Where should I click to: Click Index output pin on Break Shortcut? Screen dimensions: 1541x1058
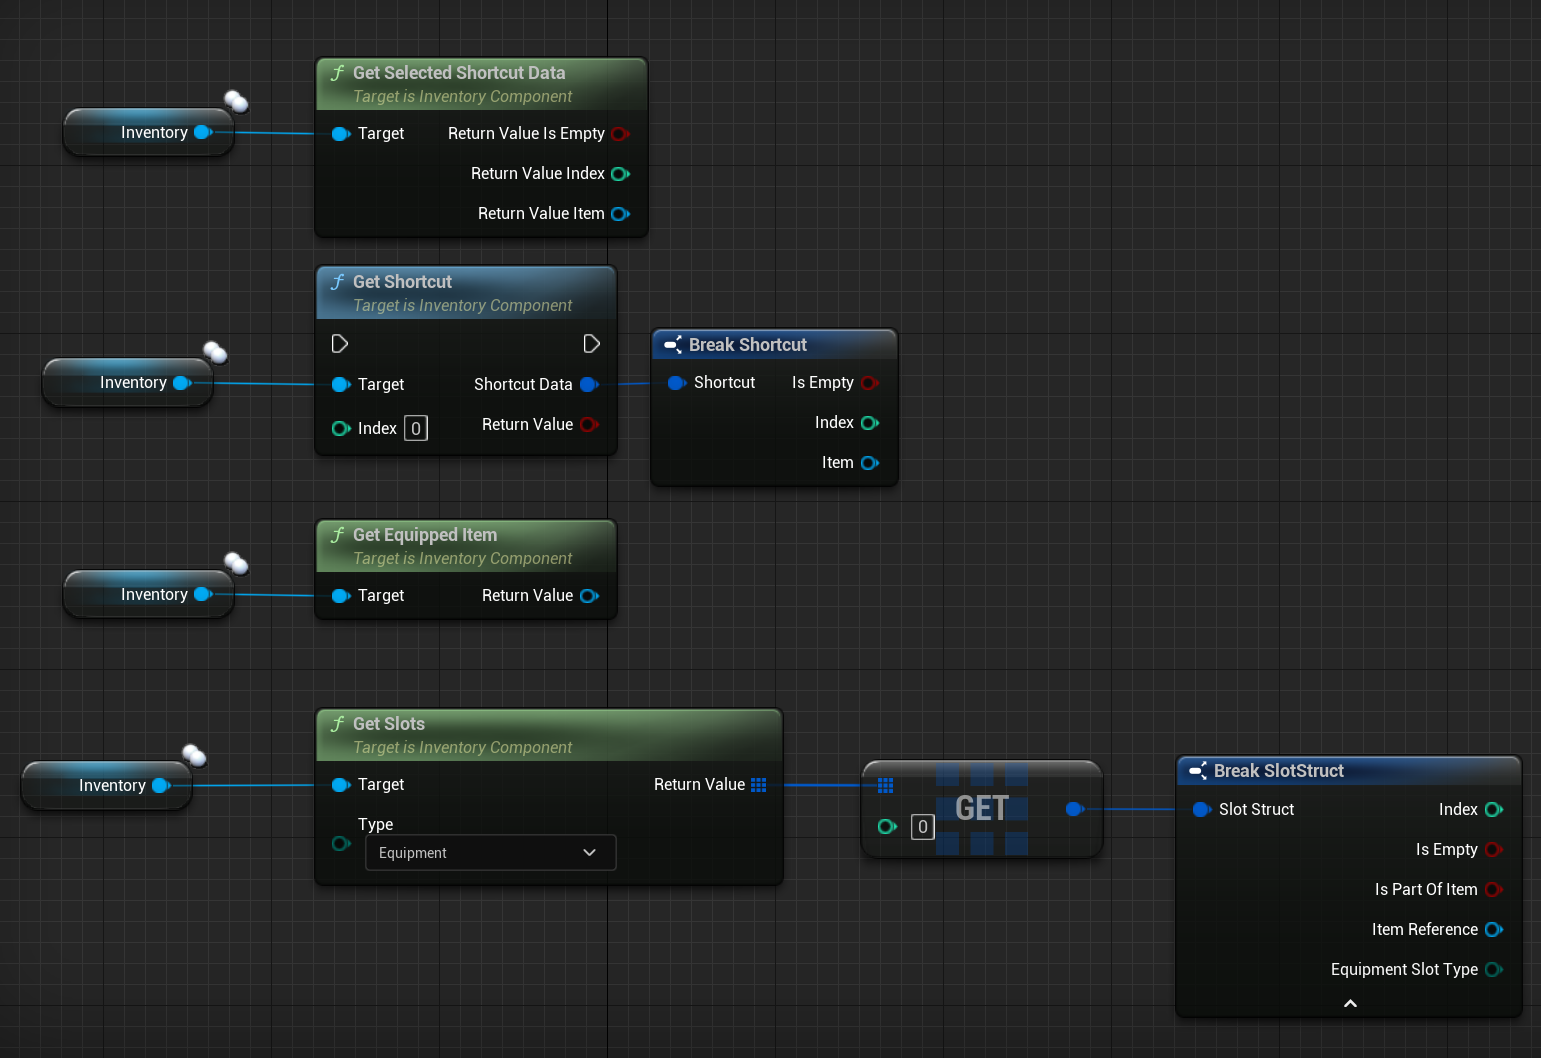click(x=870, y=423)
